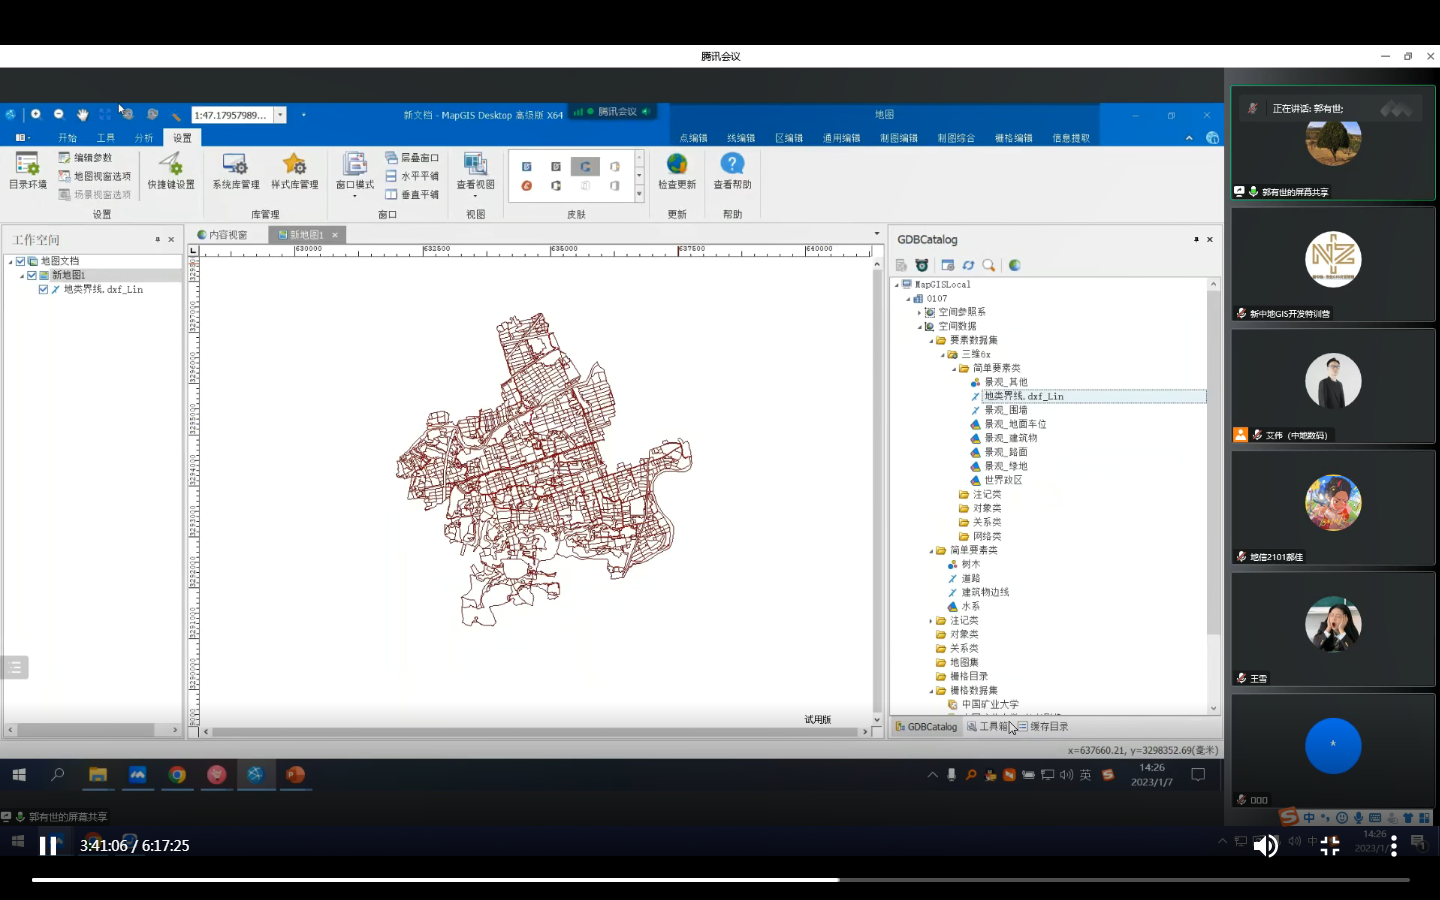This screenshot has width=1440, height=900.
Task: Switch to the 内容视窗 tab
Action: point(223,235)
